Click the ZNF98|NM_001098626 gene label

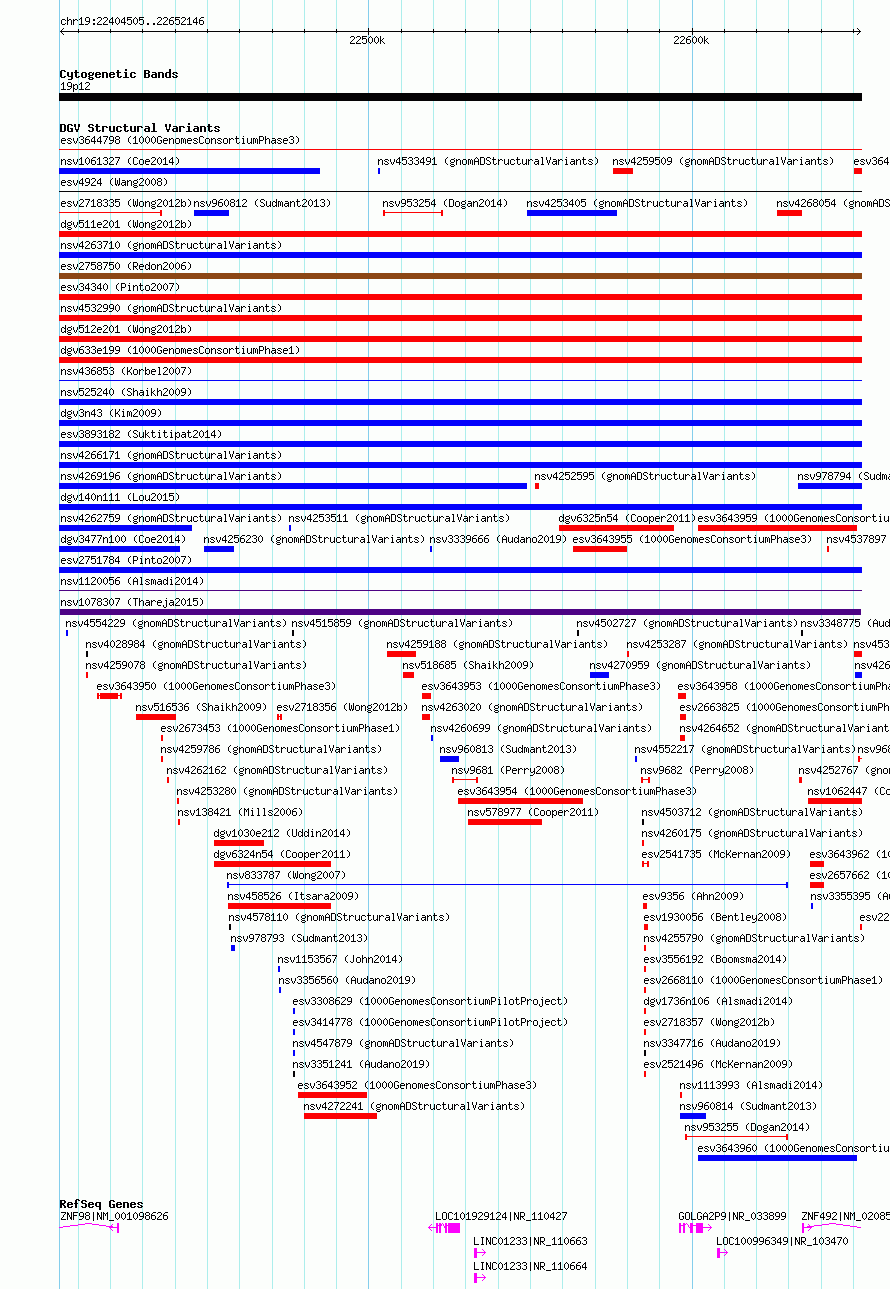click(114, 1216)
